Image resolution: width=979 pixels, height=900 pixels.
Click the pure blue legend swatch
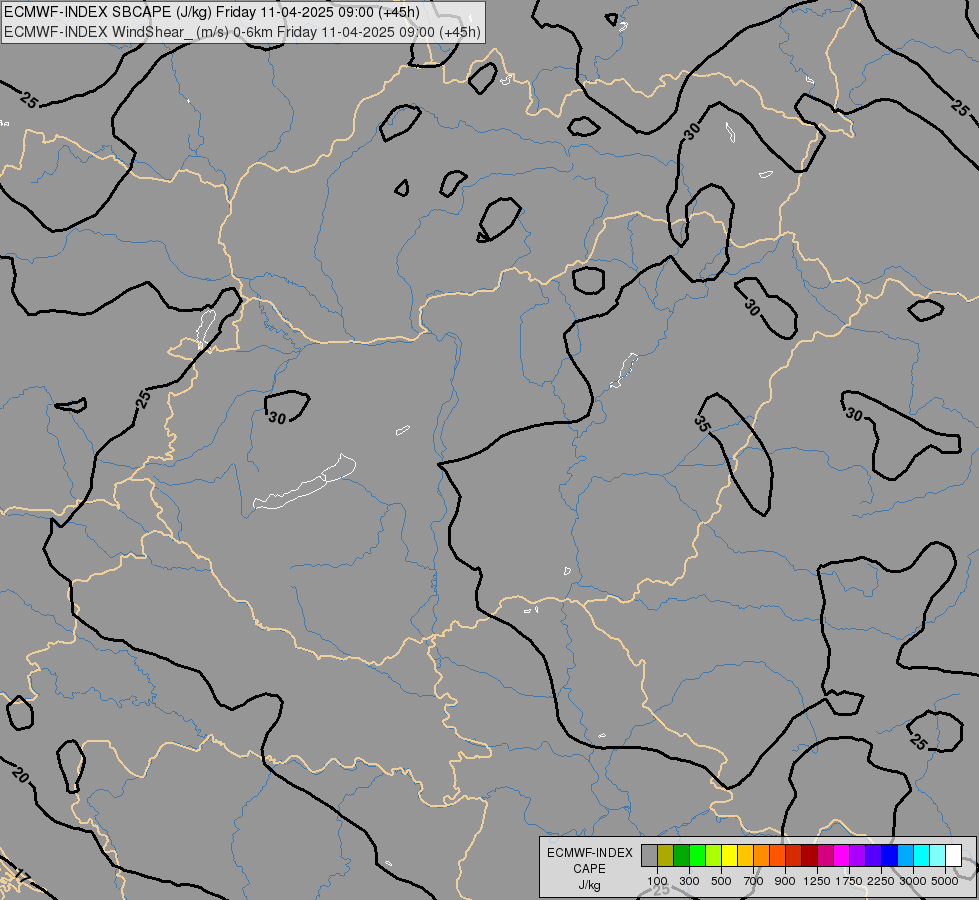890,855
